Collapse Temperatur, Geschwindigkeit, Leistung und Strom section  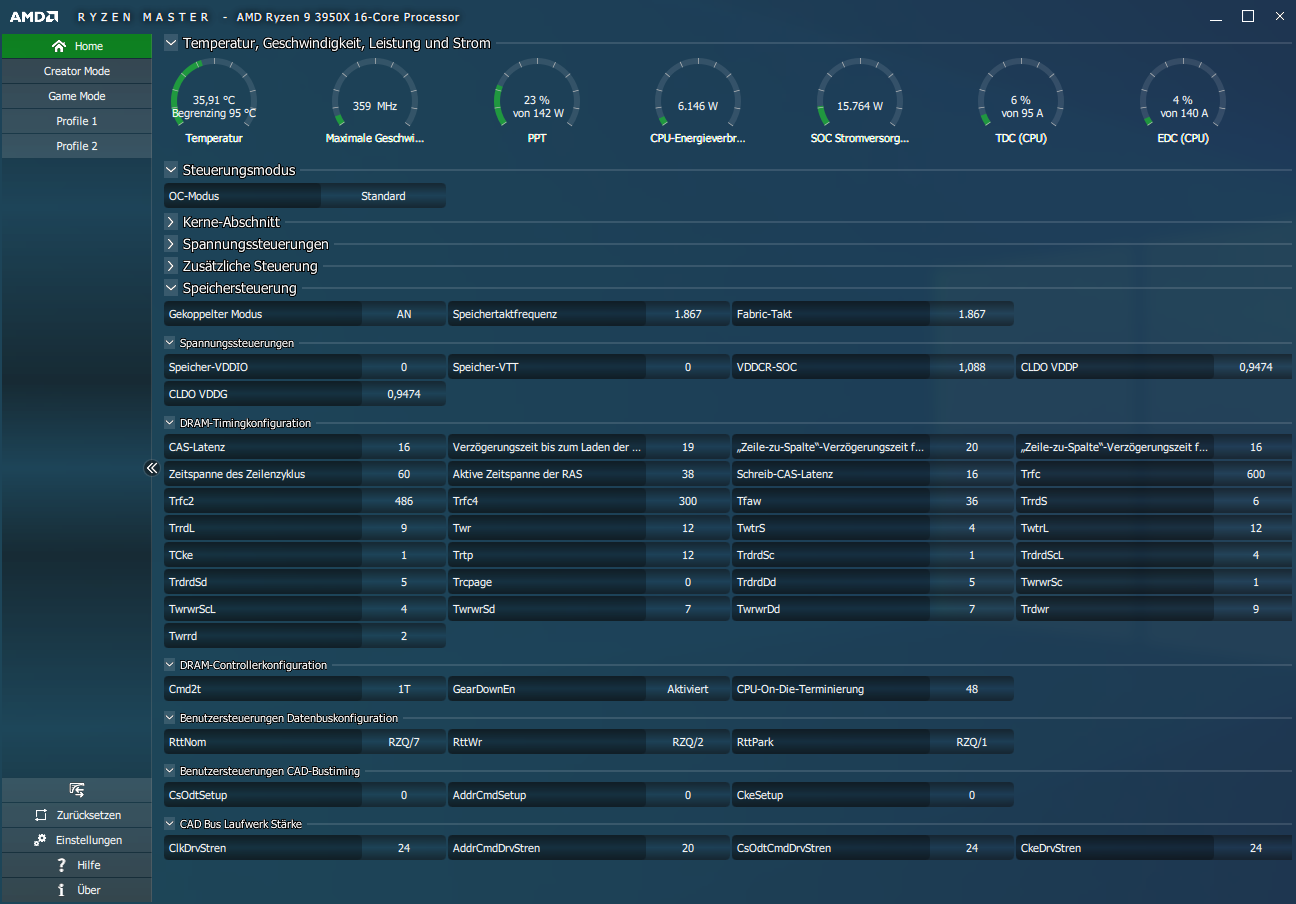[171, 43]
